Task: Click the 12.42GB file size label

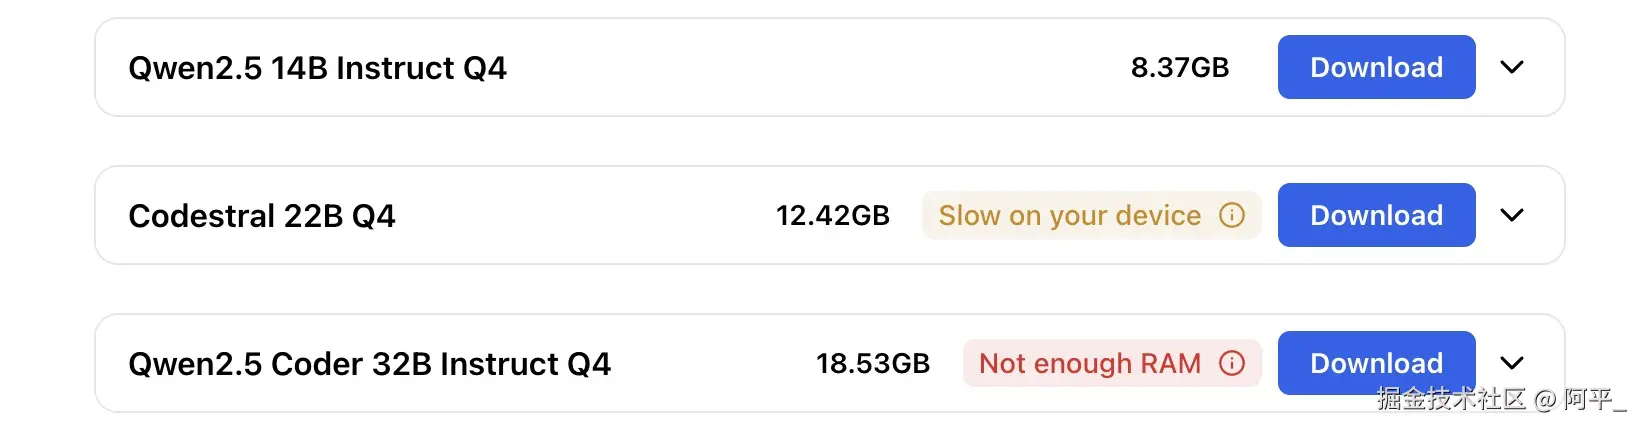Action: [832, 216]
